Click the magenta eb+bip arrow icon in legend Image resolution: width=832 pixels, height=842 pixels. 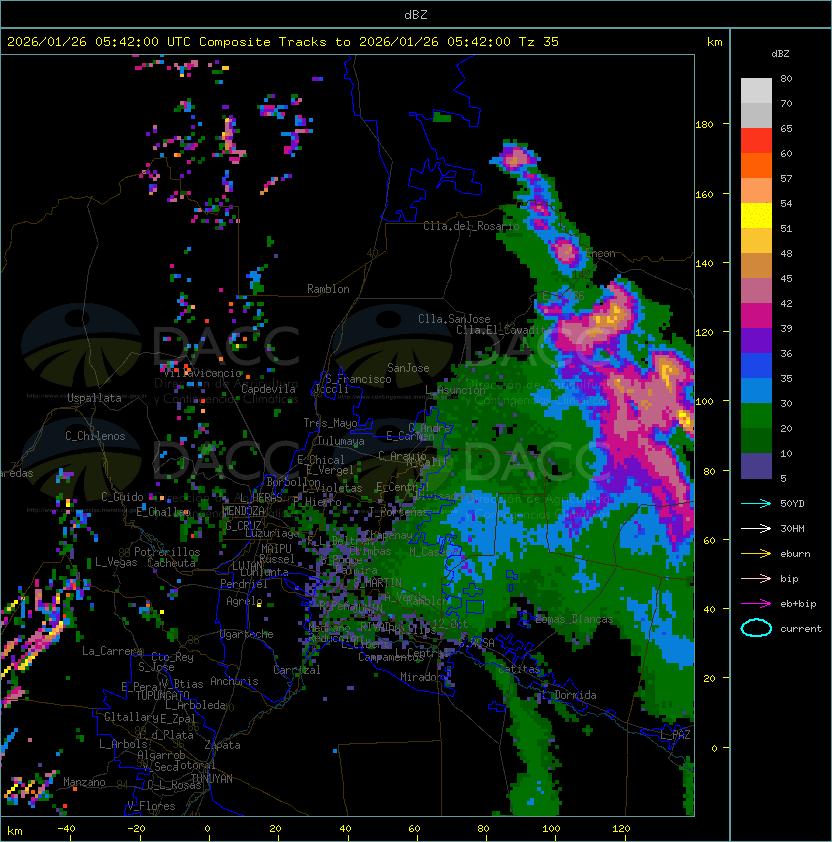(756, 604)
